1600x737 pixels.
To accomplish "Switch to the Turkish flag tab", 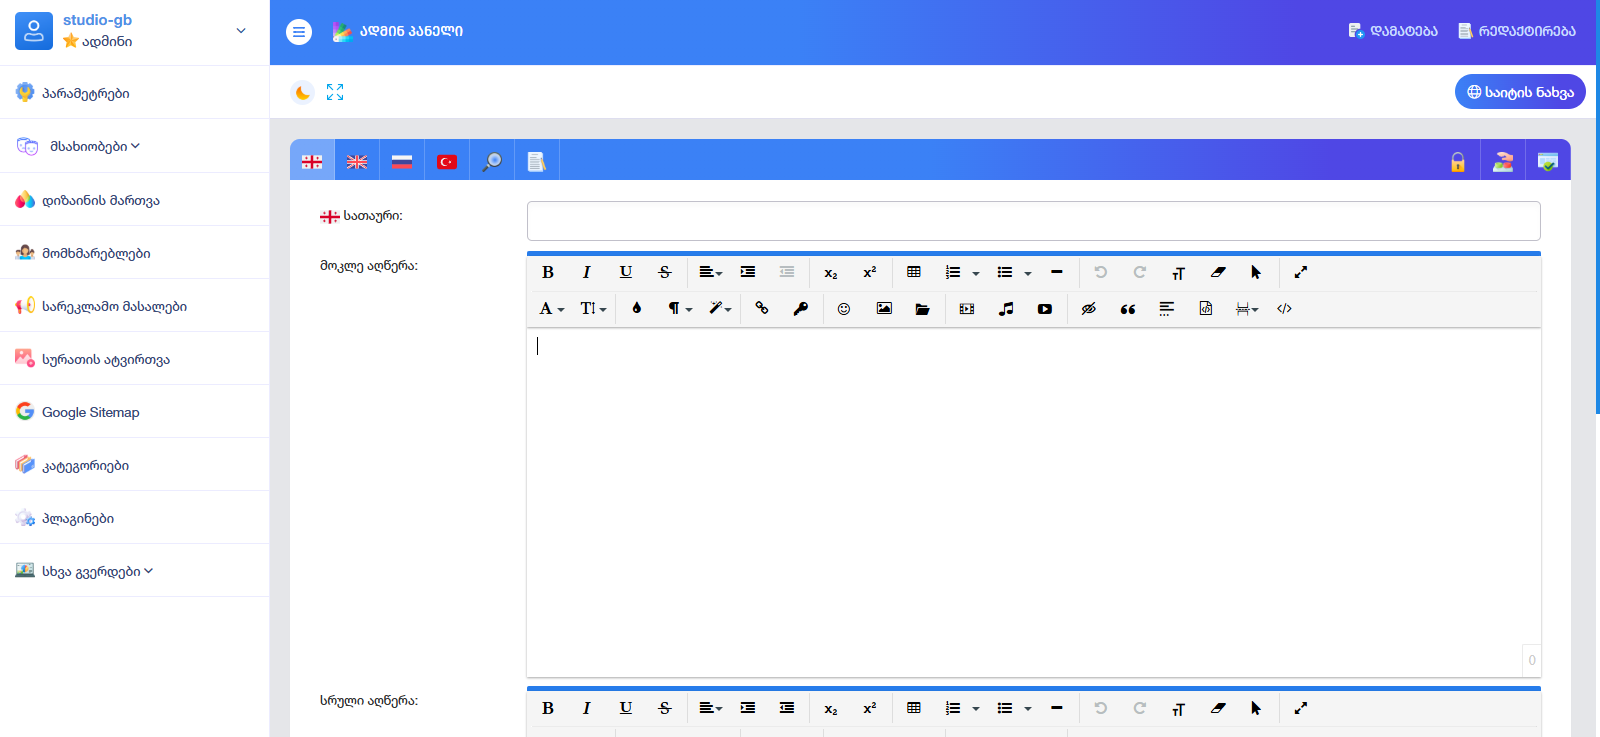I will (447, 162).
